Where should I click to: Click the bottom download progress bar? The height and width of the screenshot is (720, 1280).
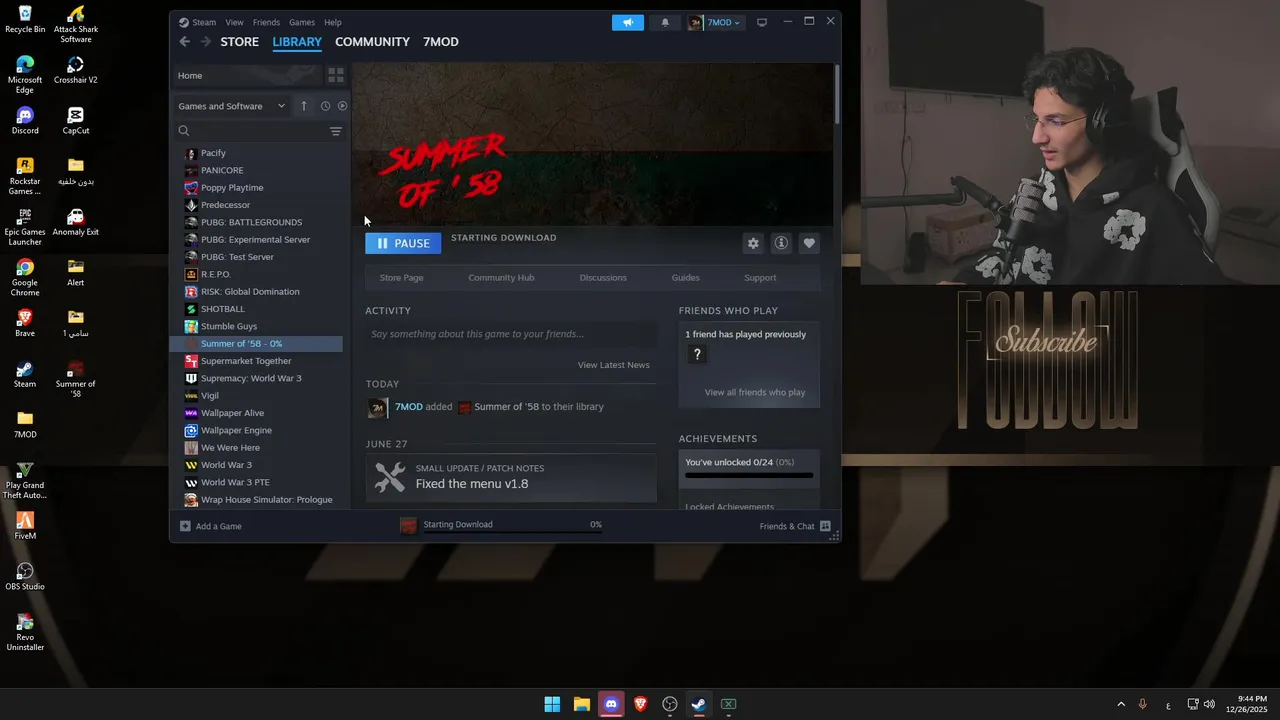pyautogui.click(x=513, y=533)
